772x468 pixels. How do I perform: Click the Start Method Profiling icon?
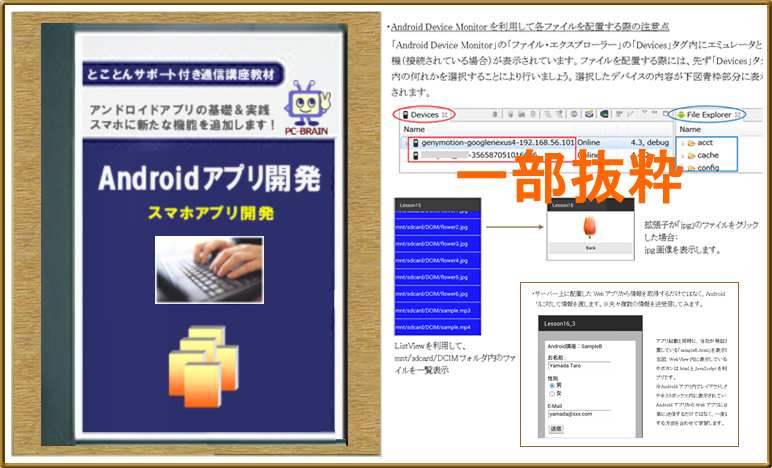[x=559, y=115]
